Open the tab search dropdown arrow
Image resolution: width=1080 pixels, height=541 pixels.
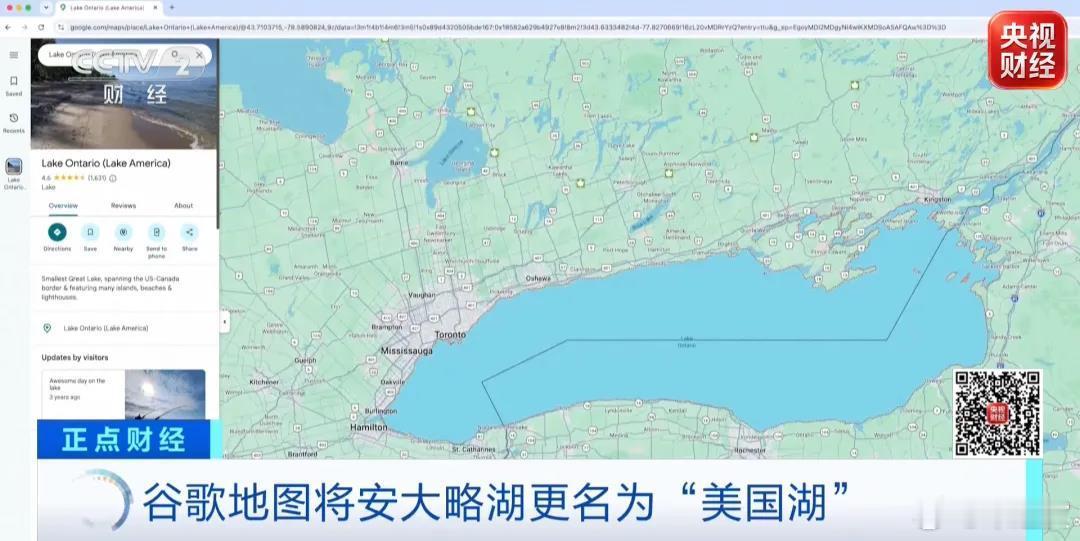coord(45,8)
